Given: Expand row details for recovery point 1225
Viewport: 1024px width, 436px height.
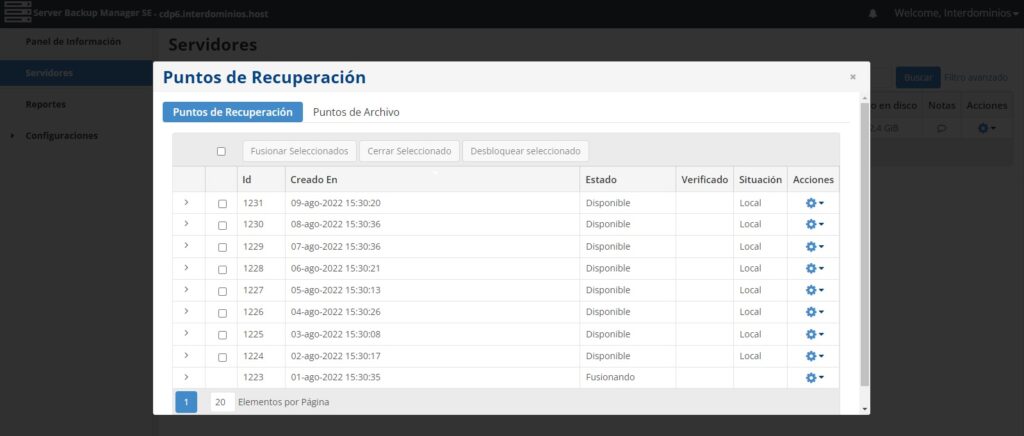Looking at the screenshot, I should click(186, 334).
